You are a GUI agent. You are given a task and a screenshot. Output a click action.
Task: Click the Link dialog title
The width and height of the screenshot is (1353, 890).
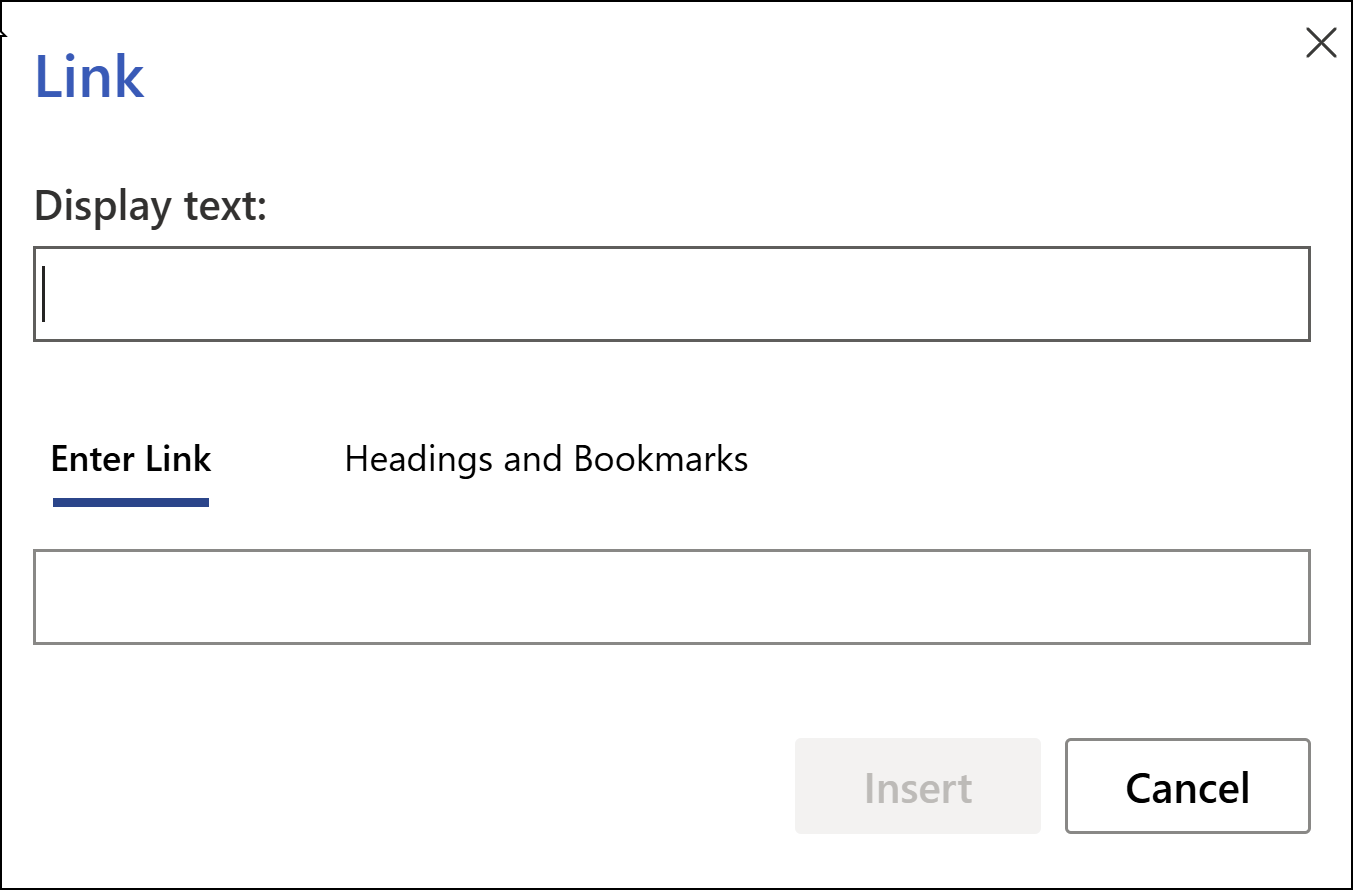89,77
